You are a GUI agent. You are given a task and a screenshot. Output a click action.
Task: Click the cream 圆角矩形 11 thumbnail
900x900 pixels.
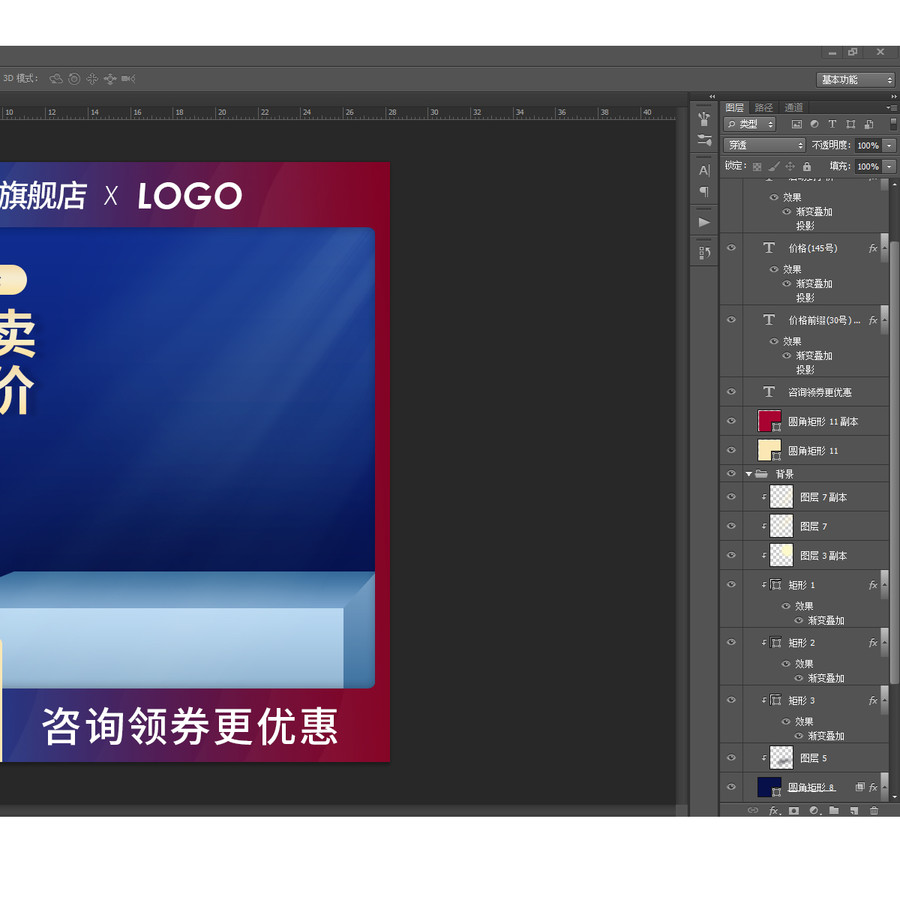pyautogui.click(x=769, y=451)
